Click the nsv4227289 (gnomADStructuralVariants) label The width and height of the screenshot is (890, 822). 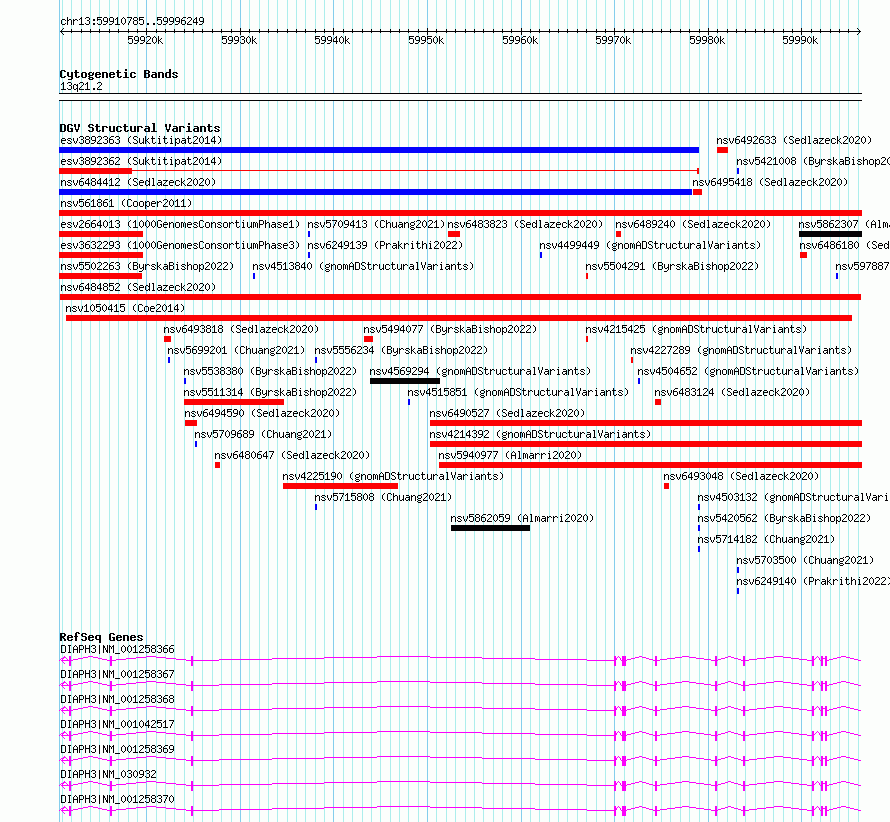point(741,350)
